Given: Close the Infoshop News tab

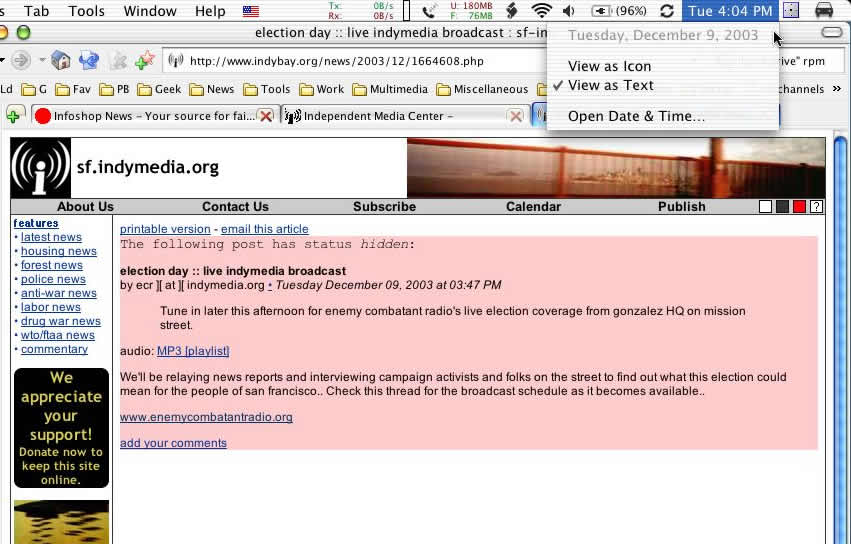Looking at the screenshot, I should (x=266, y=116).
